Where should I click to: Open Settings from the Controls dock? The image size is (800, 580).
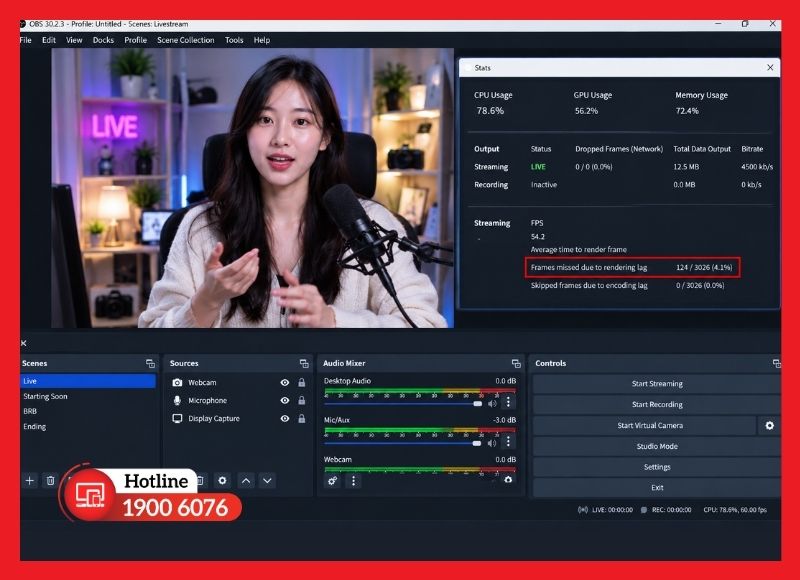click(x=657, y=467)
